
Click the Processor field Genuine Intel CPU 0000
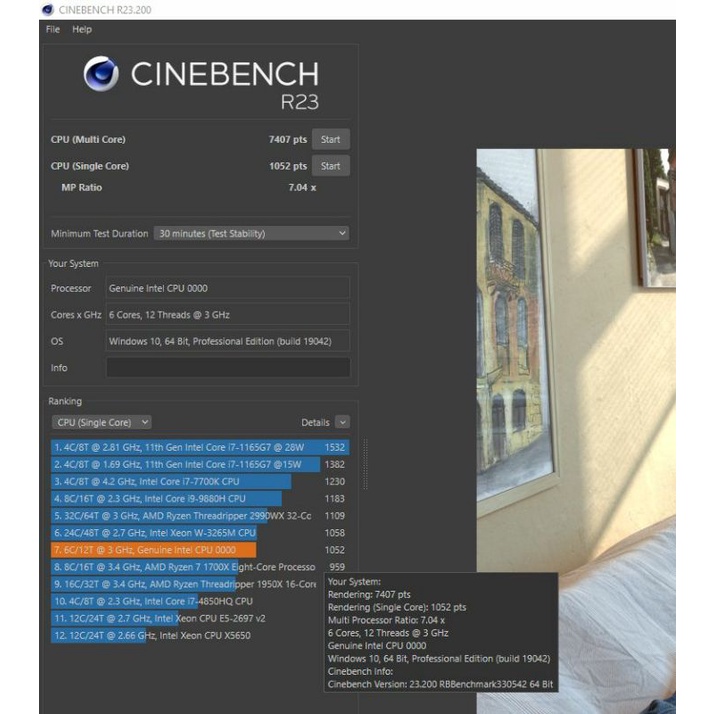coord(228,288)
